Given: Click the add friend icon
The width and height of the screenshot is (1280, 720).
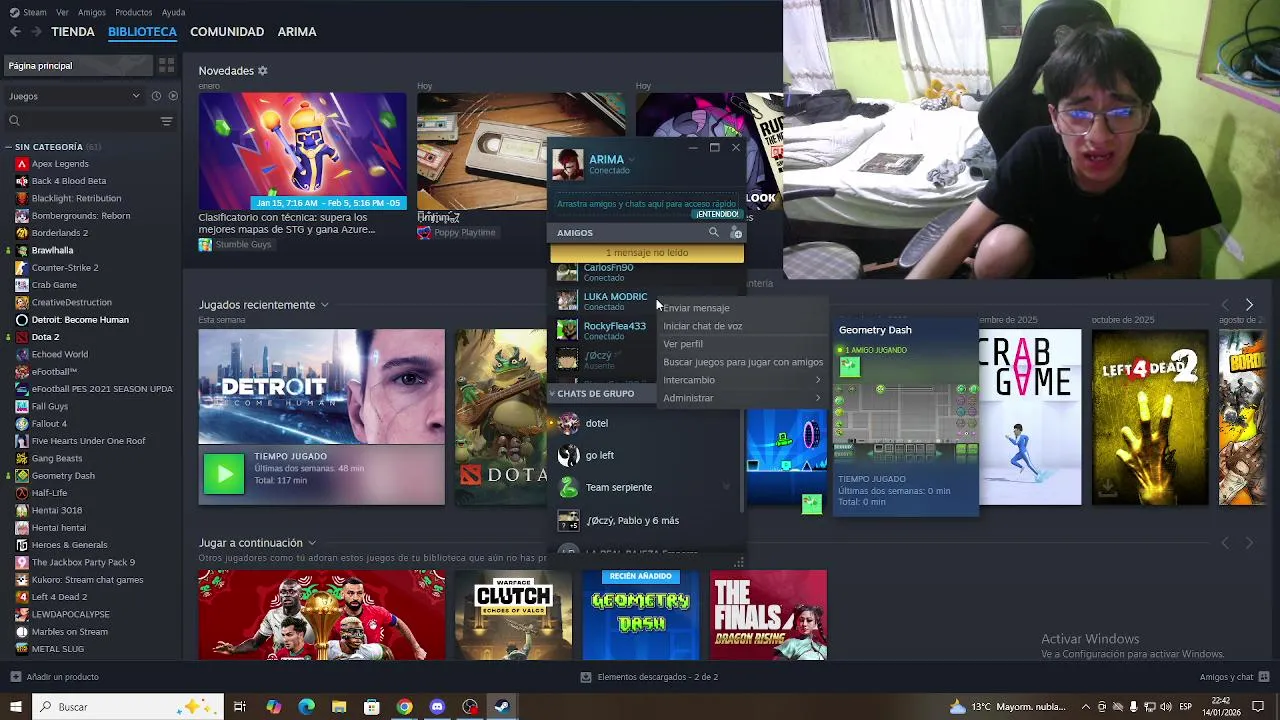Looking at the screenshot, I should [x=736, y=232].
